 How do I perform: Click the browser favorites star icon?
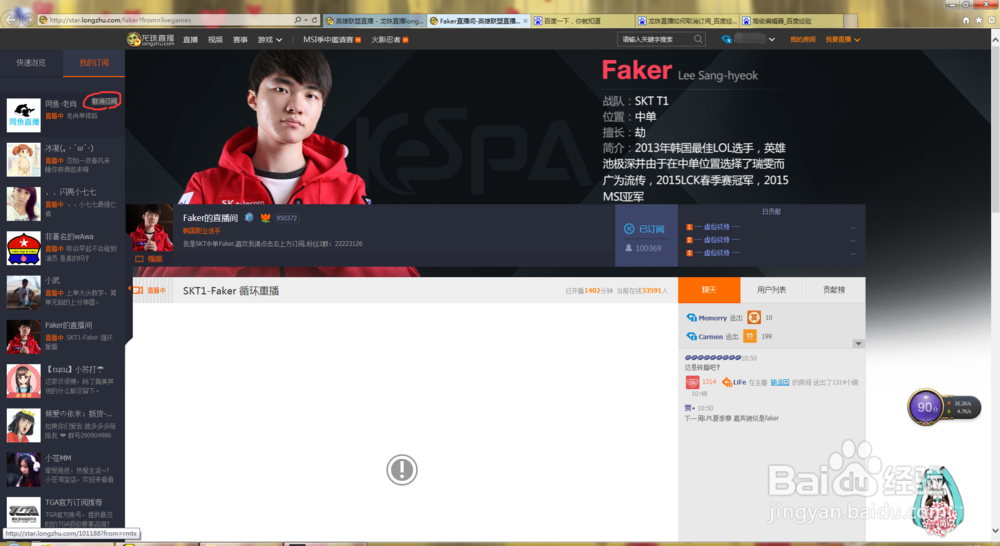[x=978, y=20]
